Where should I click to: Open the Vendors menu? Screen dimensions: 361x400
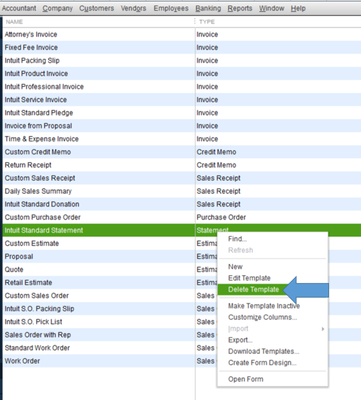pyautogui.click(x=133, y=8)
